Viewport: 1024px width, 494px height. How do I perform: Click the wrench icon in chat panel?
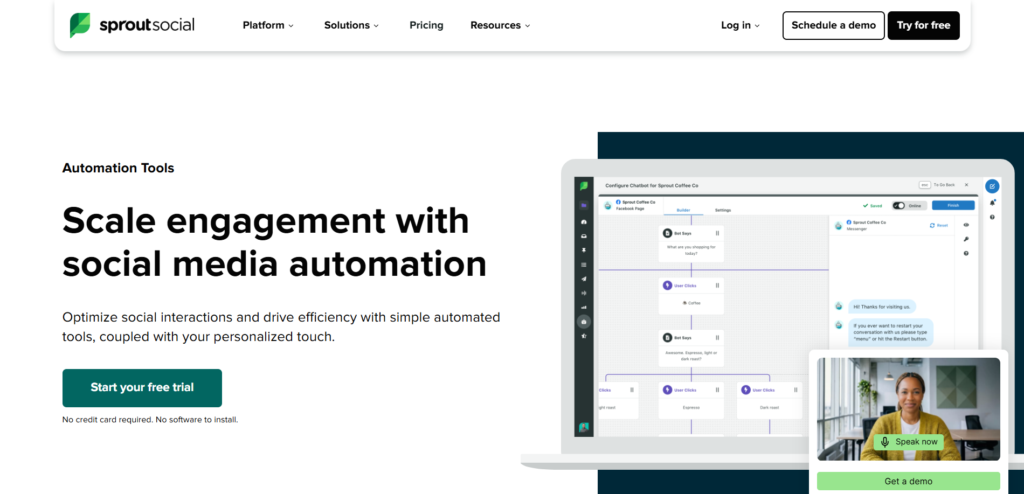pyautogui.click(x=966, y=239)
